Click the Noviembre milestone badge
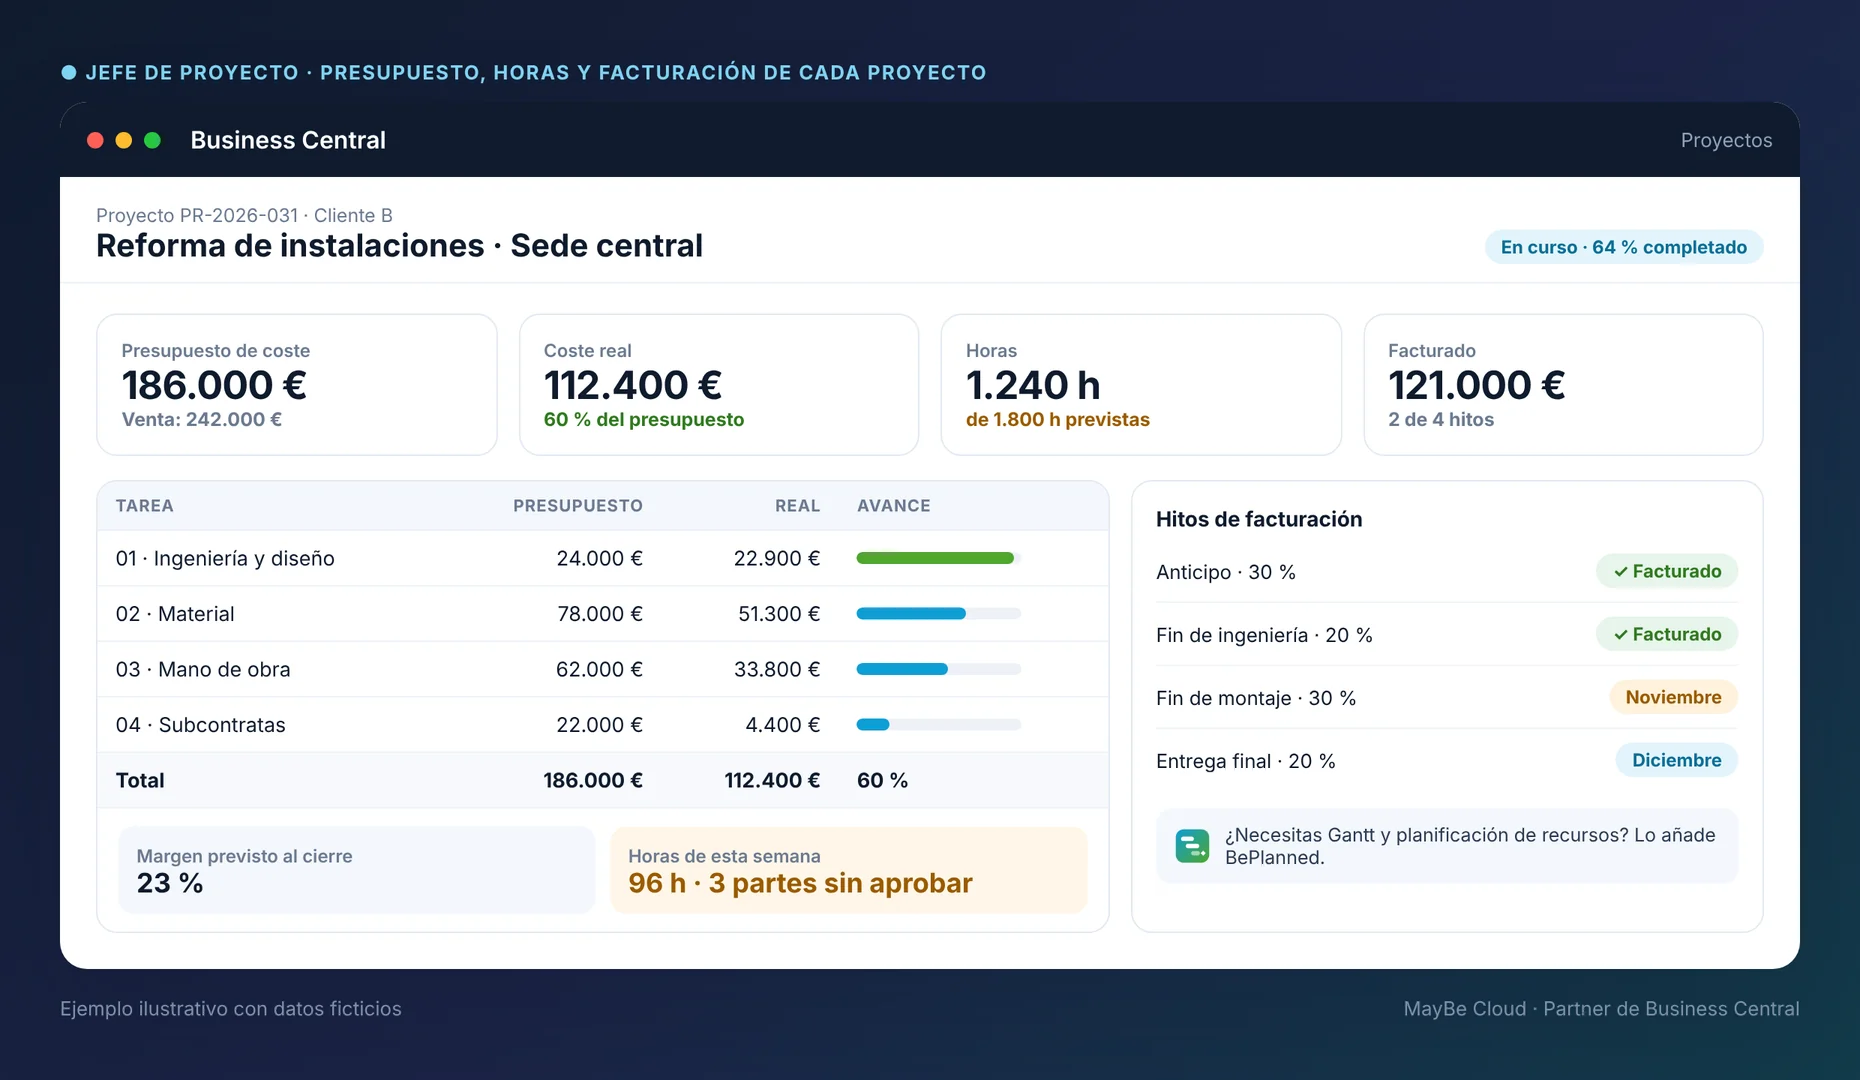 pyautogui.click(x=1673, y=697)
